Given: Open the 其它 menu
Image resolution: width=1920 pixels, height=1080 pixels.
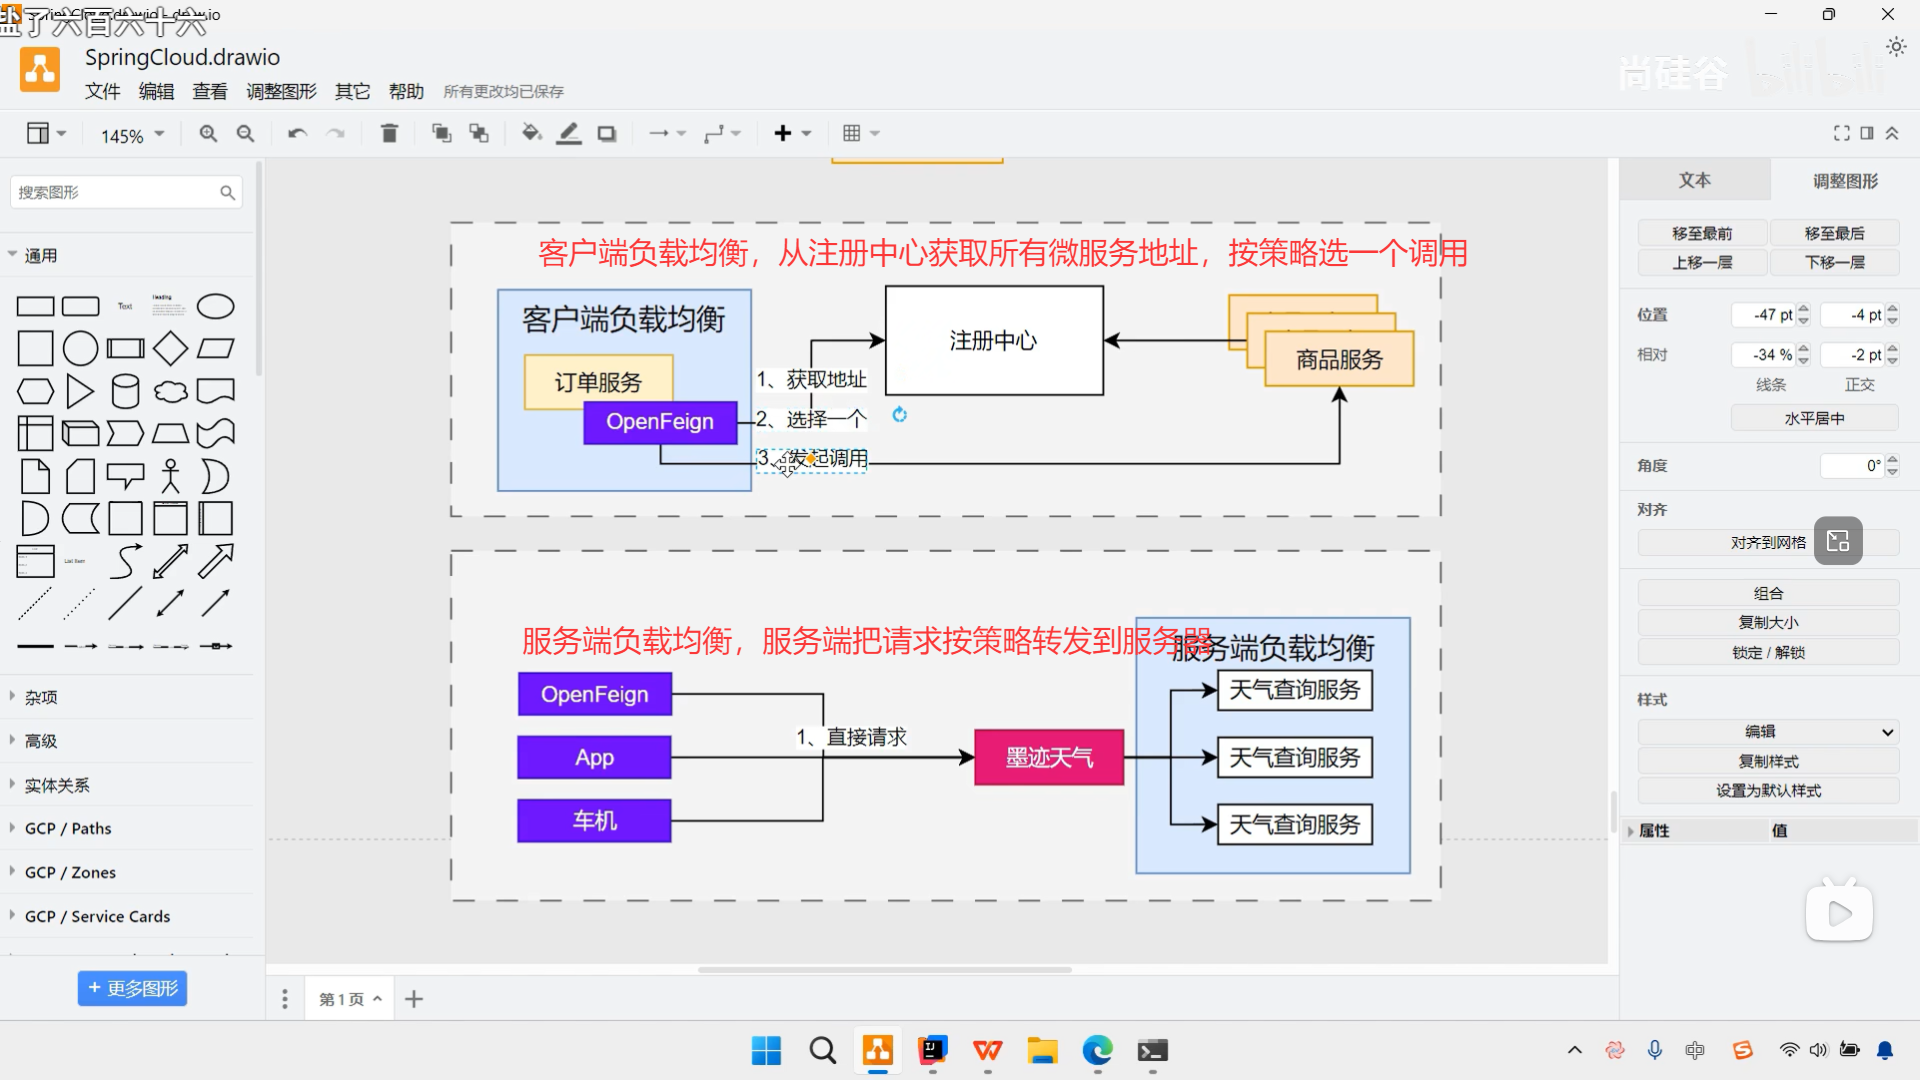Looking at the screenshot, I should 352,91.
